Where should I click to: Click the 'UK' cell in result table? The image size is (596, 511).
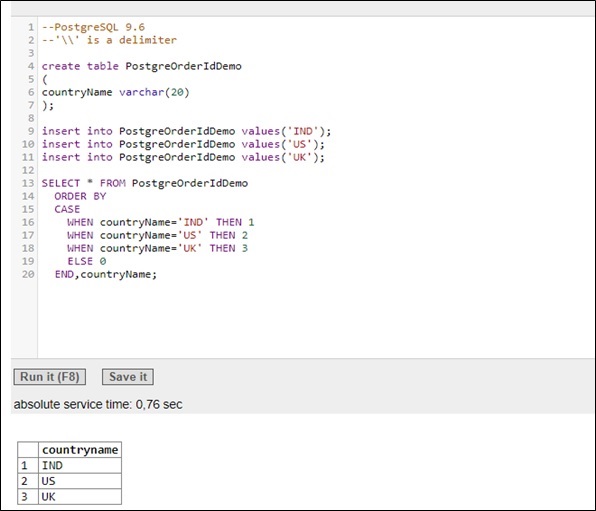[80, 497]
